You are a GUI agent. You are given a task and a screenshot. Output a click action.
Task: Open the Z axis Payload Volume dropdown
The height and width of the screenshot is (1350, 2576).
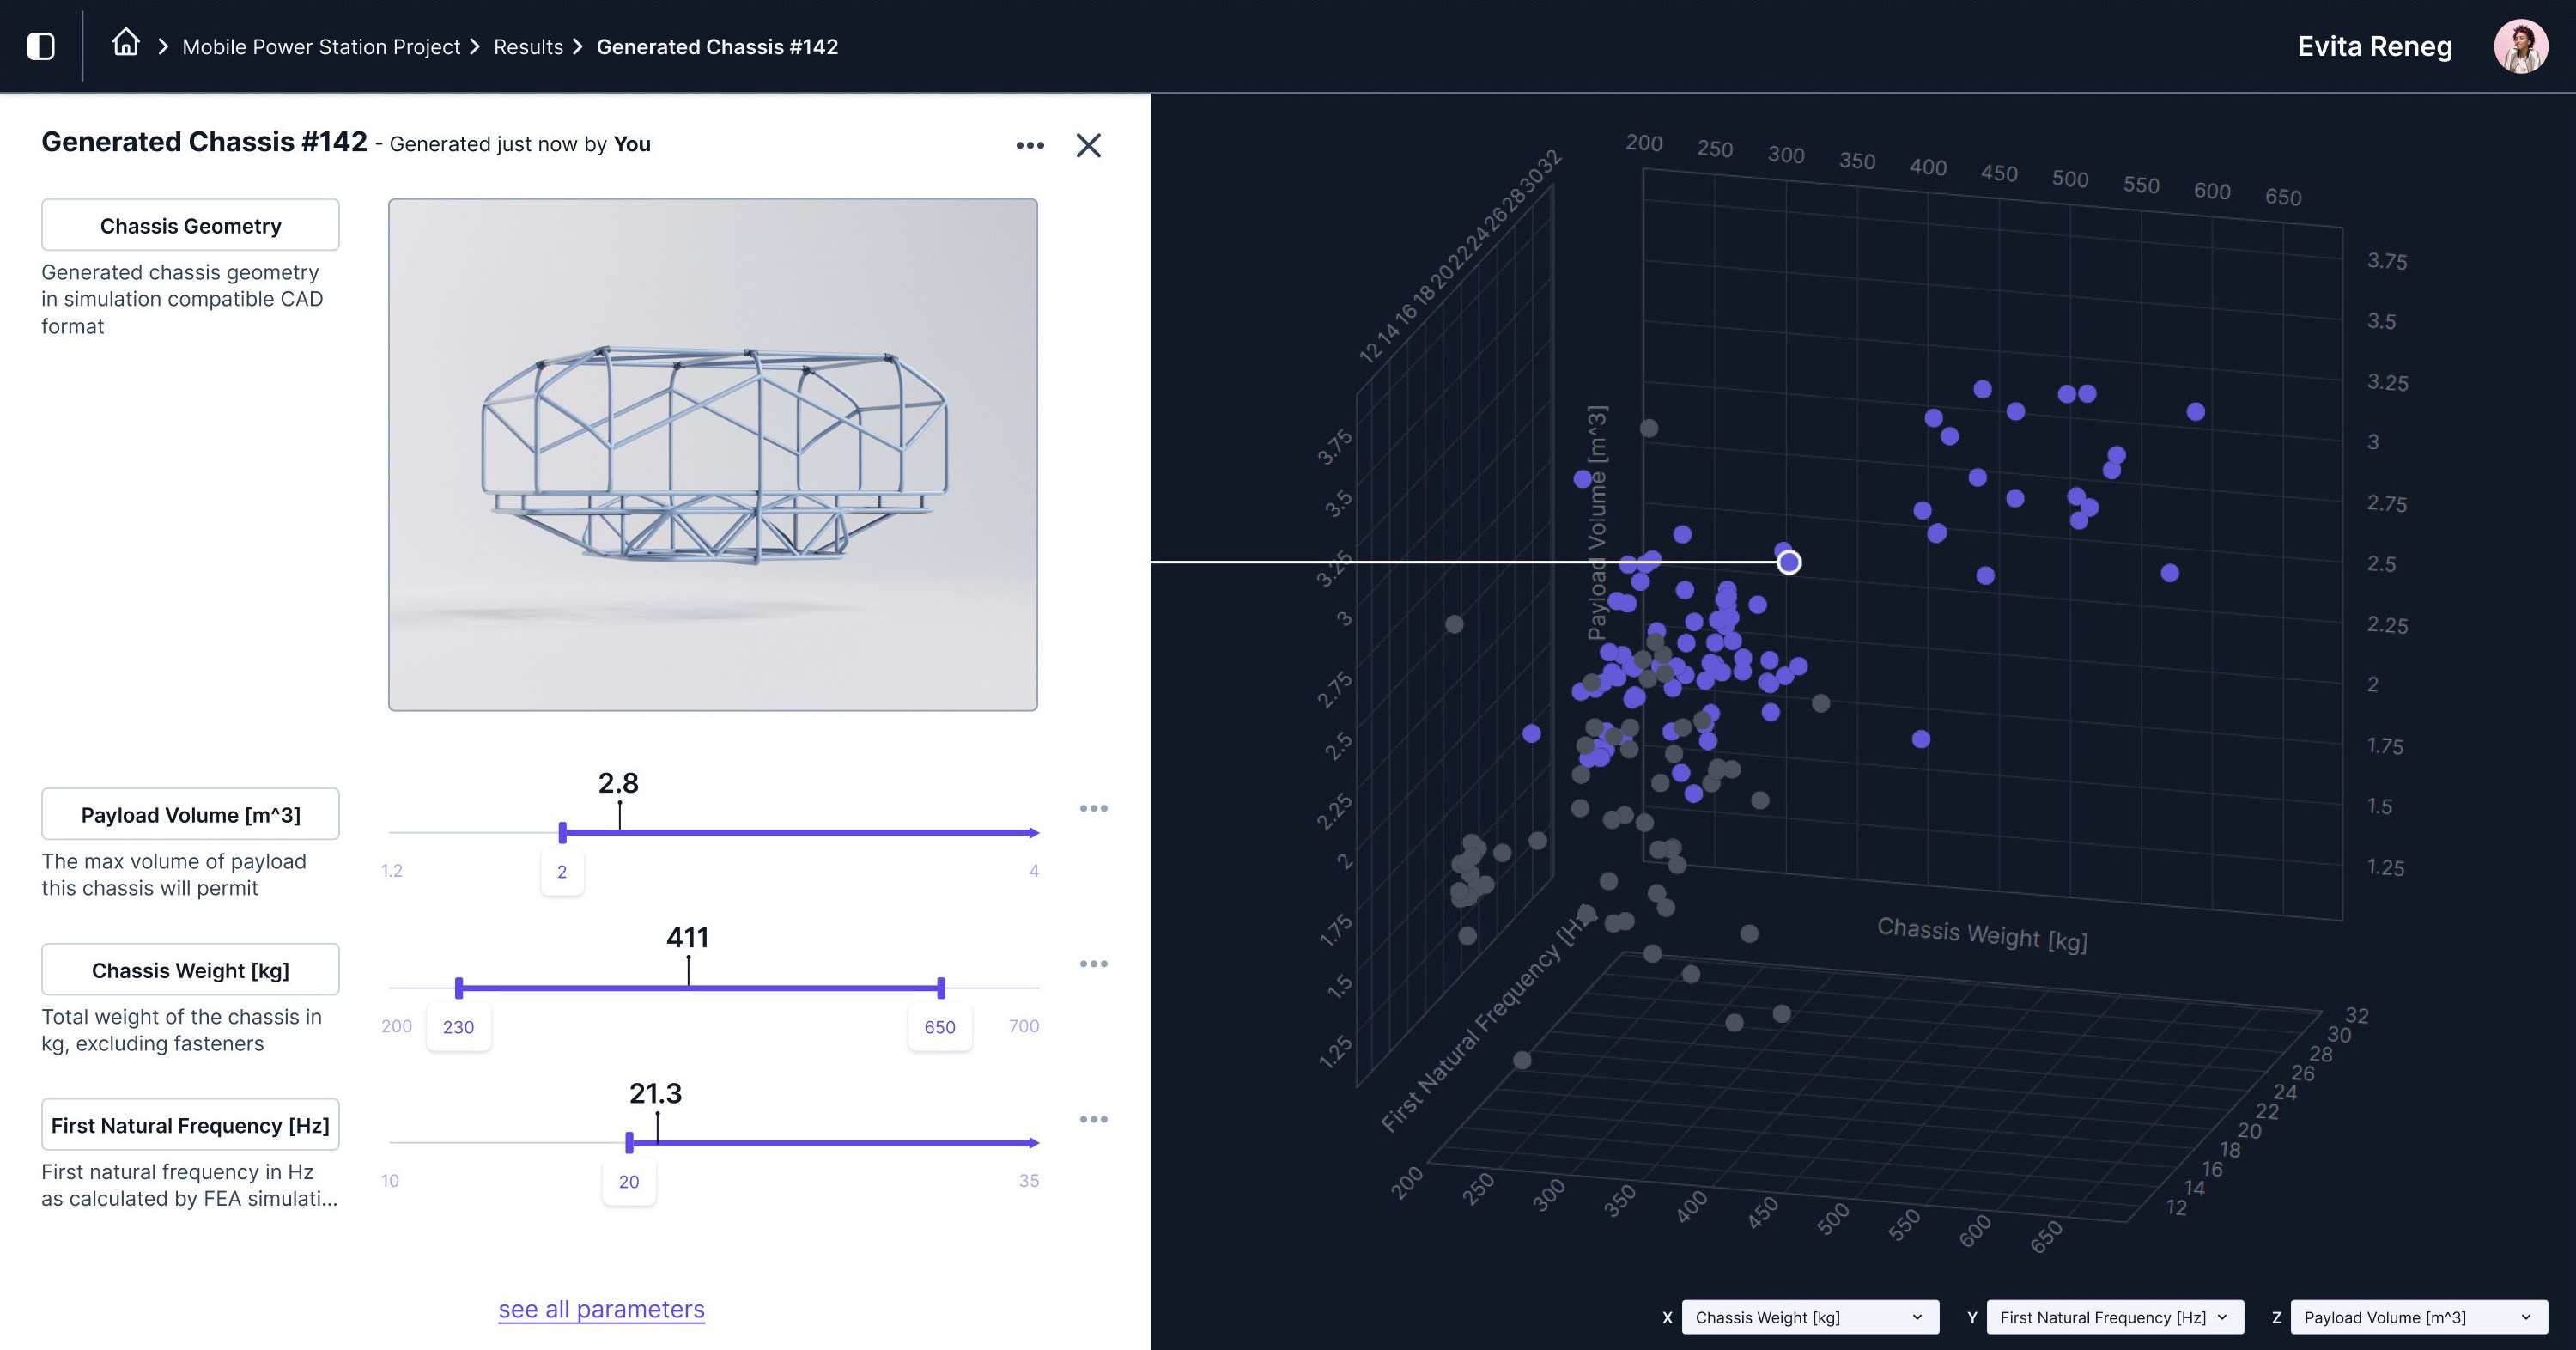(x=2418, y=1317)
